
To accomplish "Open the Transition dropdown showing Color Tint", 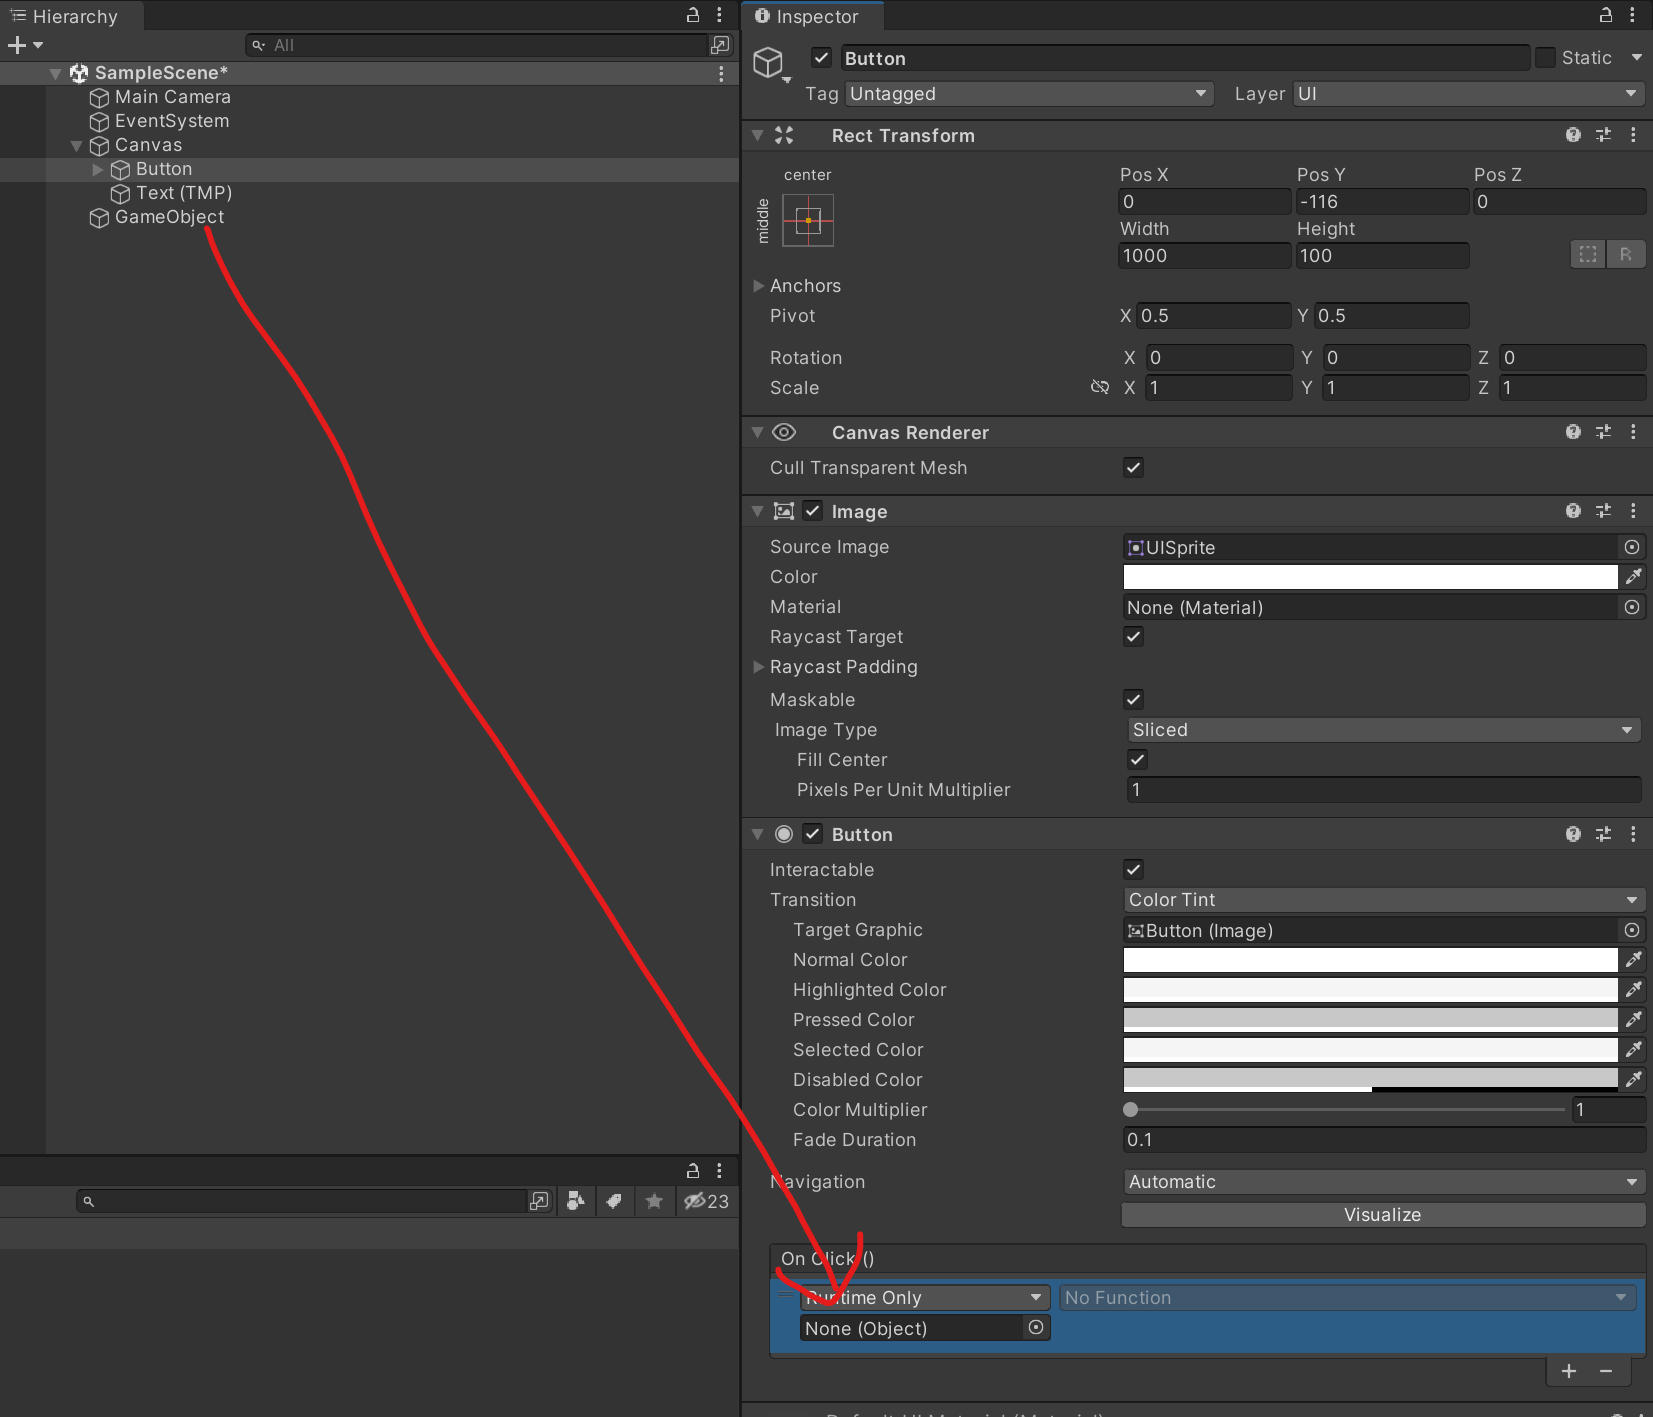I will pyautogui.click(x=1381, y=899).
